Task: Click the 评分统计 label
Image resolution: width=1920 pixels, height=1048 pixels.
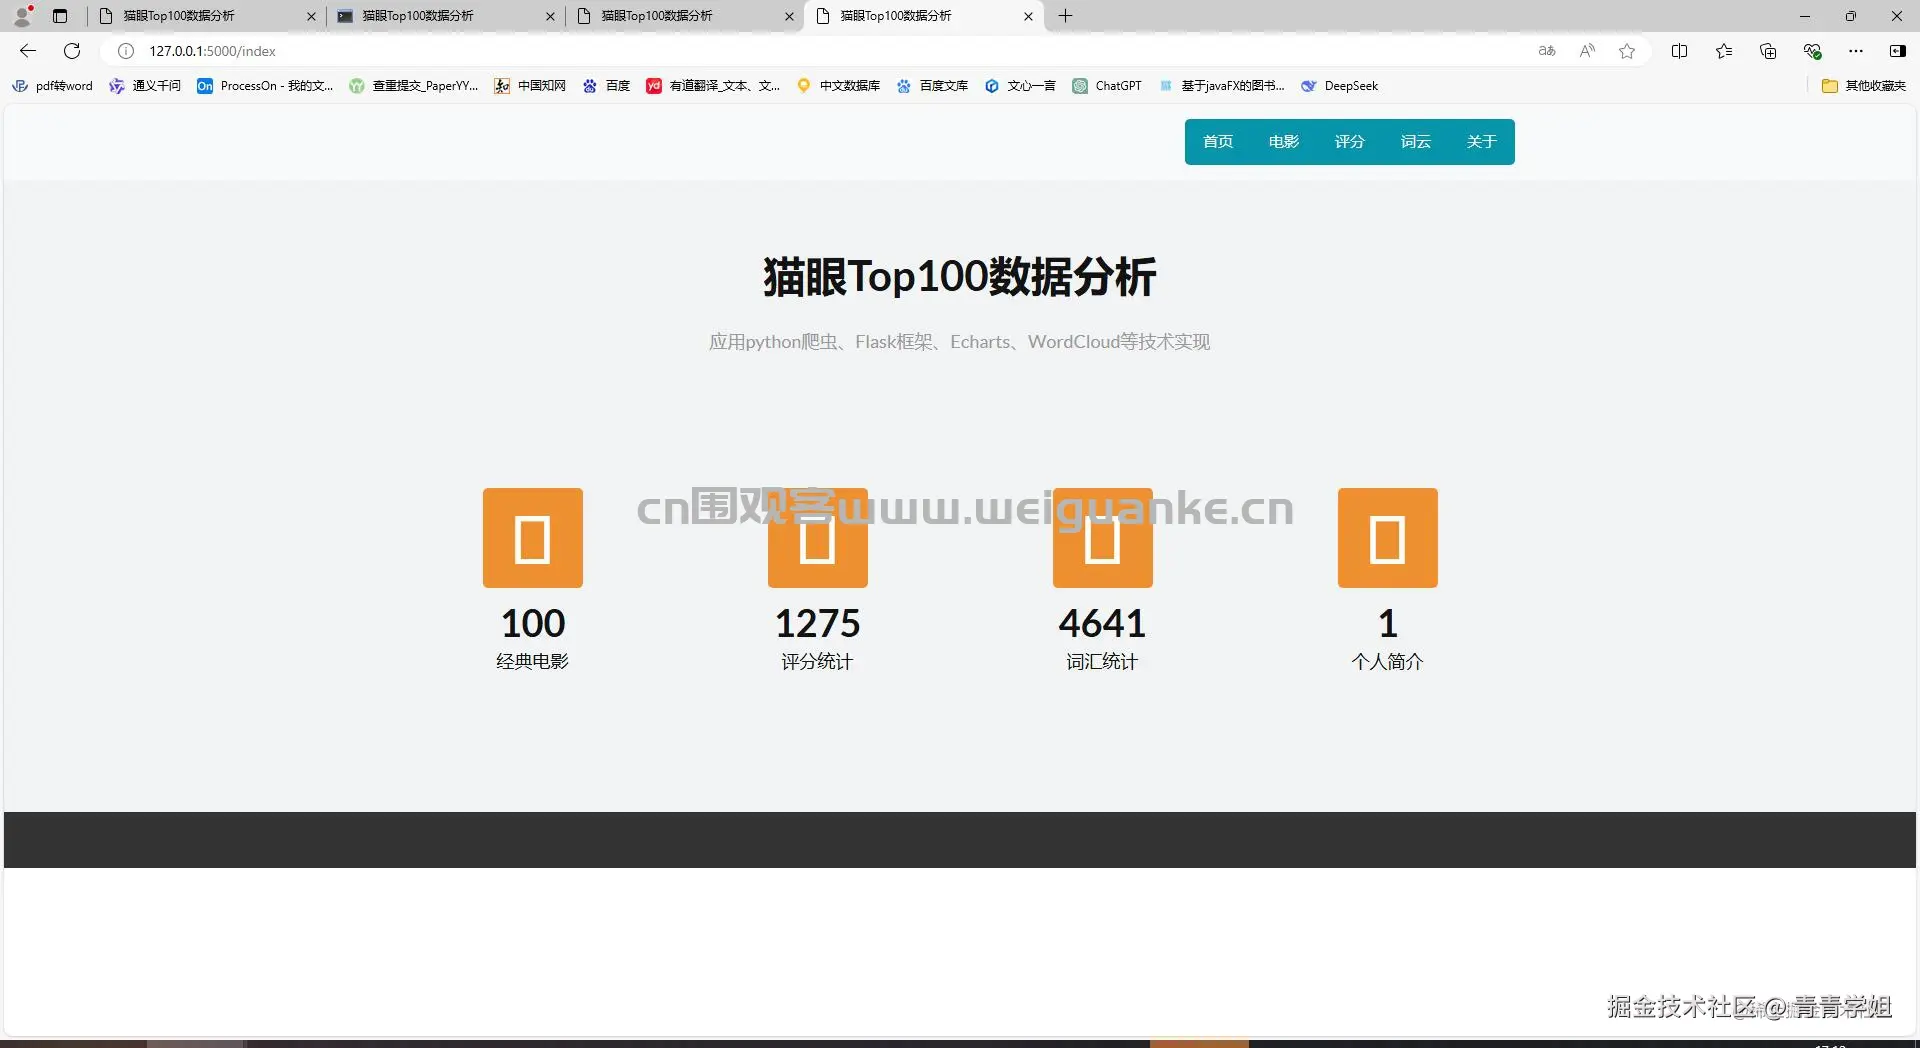Action: [818, 662]
